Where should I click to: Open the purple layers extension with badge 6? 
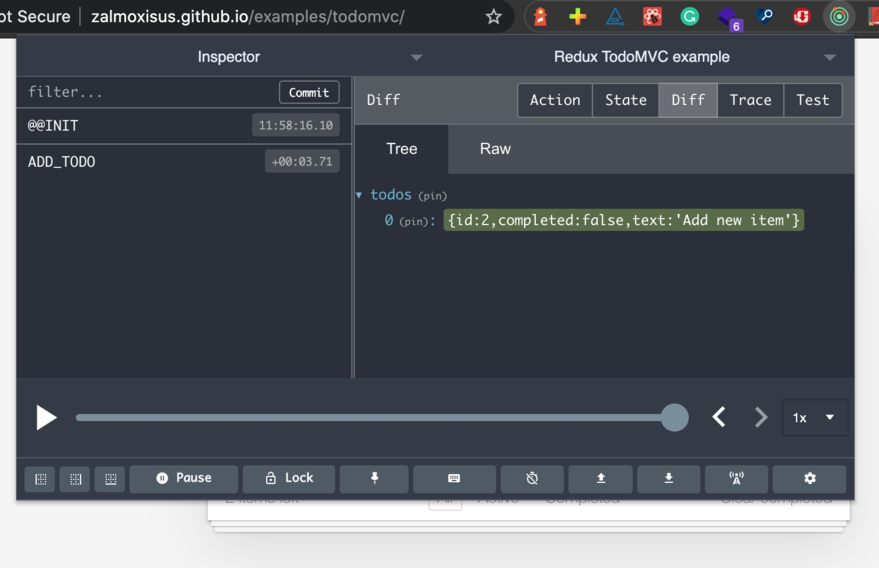pos(729,18)
